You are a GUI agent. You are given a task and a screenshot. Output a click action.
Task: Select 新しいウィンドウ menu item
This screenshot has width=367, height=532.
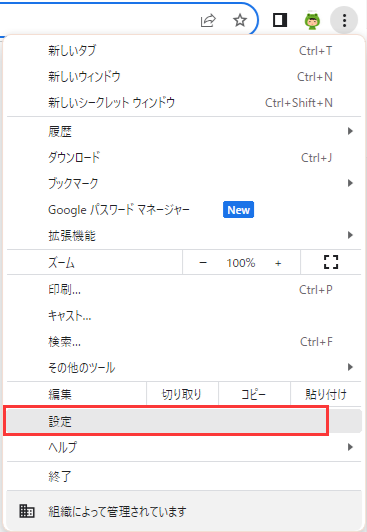pos(184,77)
